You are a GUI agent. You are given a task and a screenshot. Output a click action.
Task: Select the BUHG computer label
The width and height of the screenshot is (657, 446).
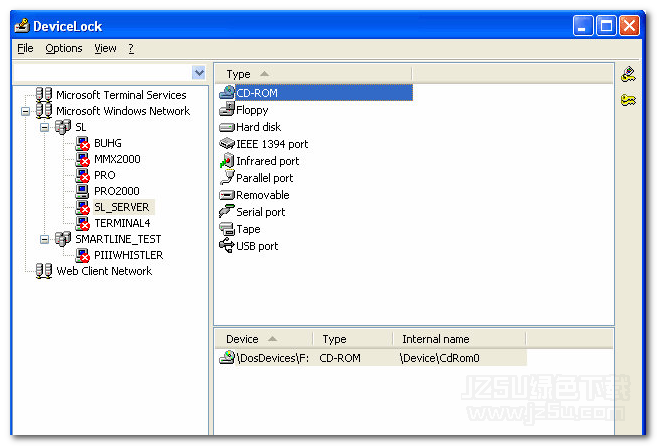[108, 143]
